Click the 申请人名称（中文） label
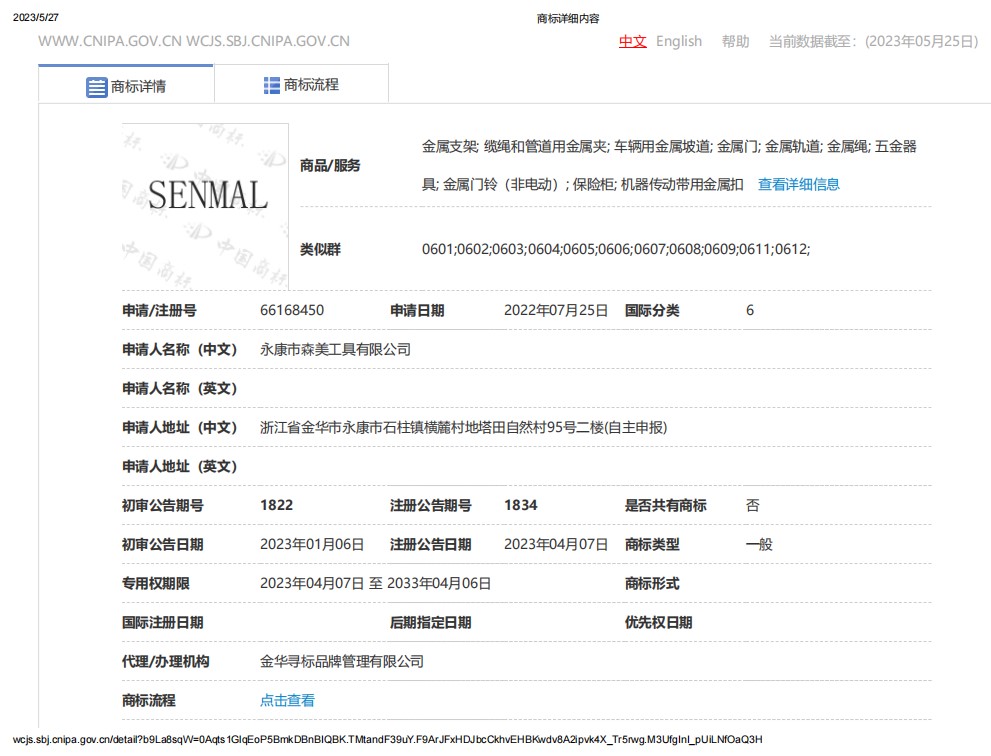Image resolution: width=991 pixels, height=756 pixels. click(179, 350)
